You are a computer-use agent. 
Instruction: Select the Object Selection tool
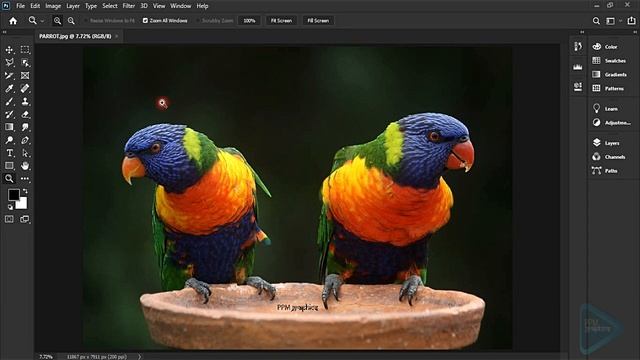point(25,62)
